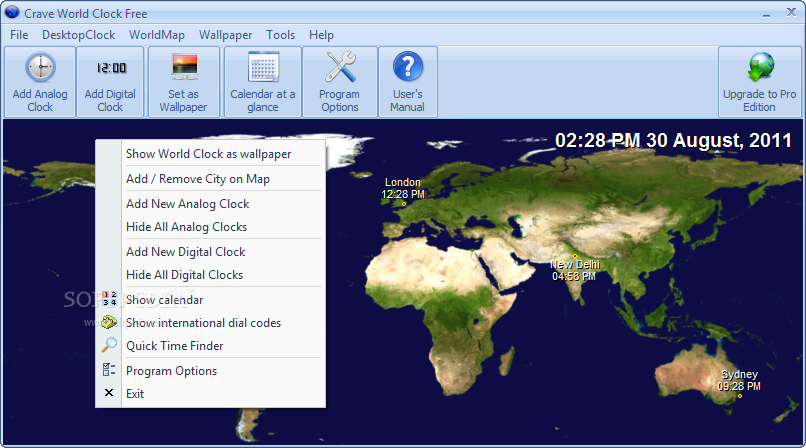Open Program Options from the toolbar
The width and height of the screenshot is (806, 448).
tap(340, 82)
